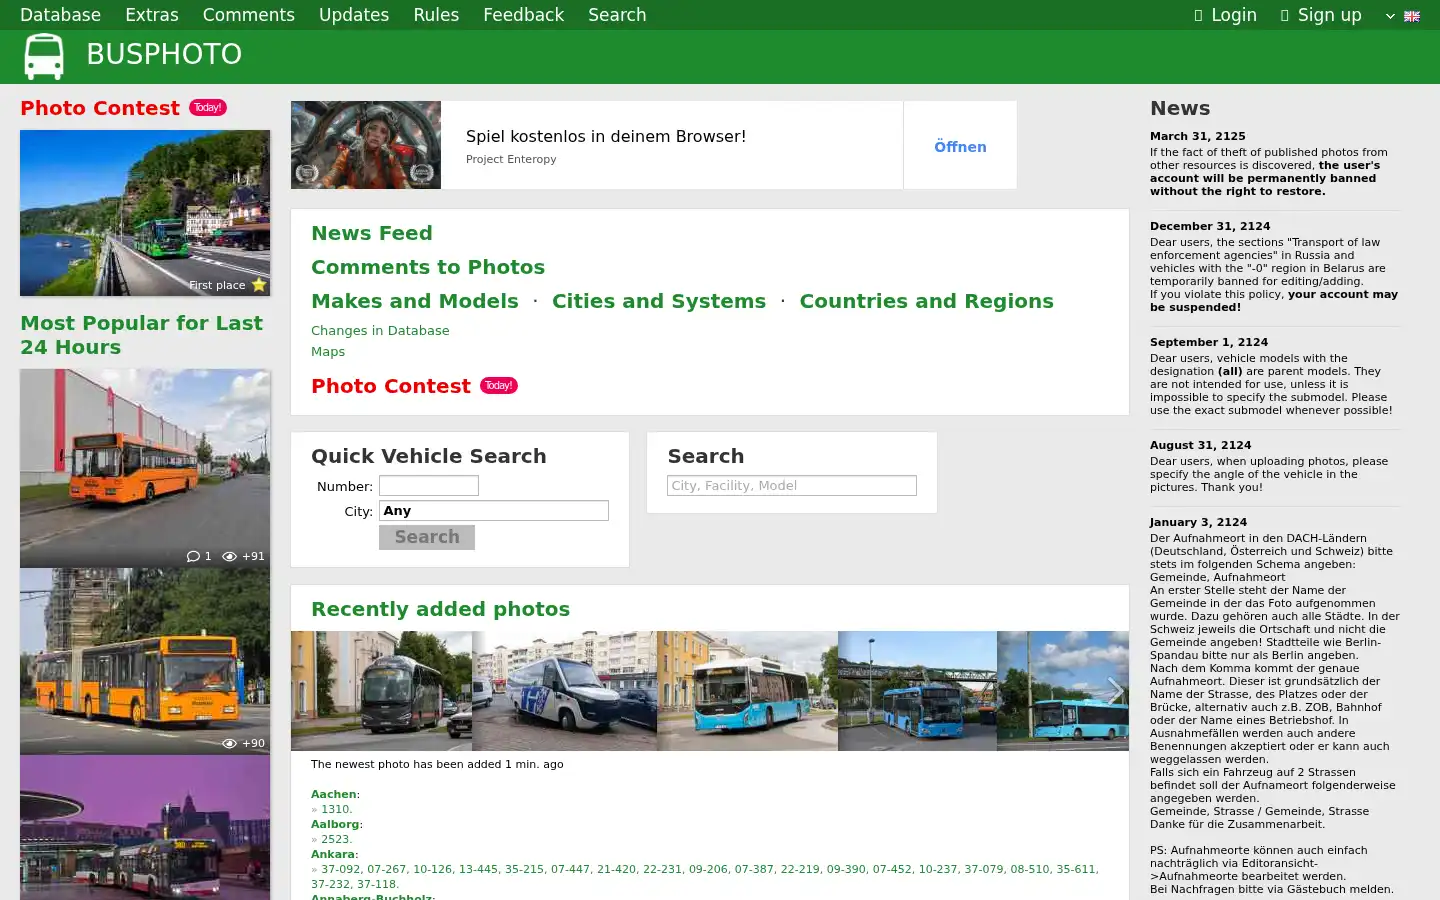The image size is (1440, 900).
Task: Click the March 31, 2125 news date
Action: (x=1198, y=136)
